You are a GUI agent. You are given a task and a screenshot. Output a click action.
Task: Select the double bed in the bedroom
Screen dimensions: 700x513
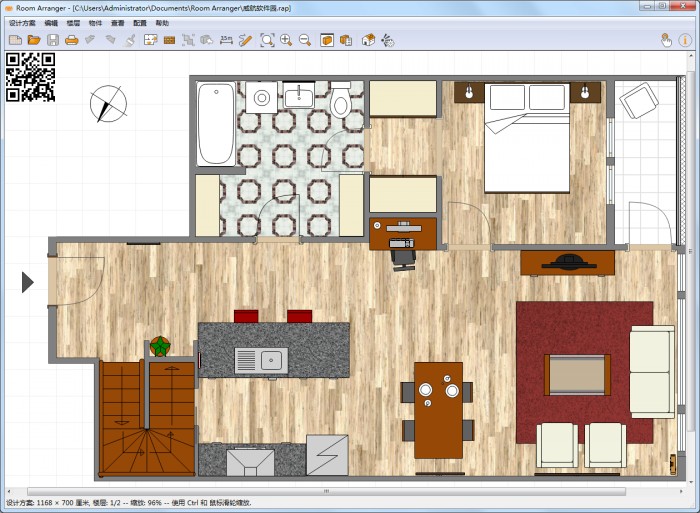pyautogui.click(x=527, y=138)
